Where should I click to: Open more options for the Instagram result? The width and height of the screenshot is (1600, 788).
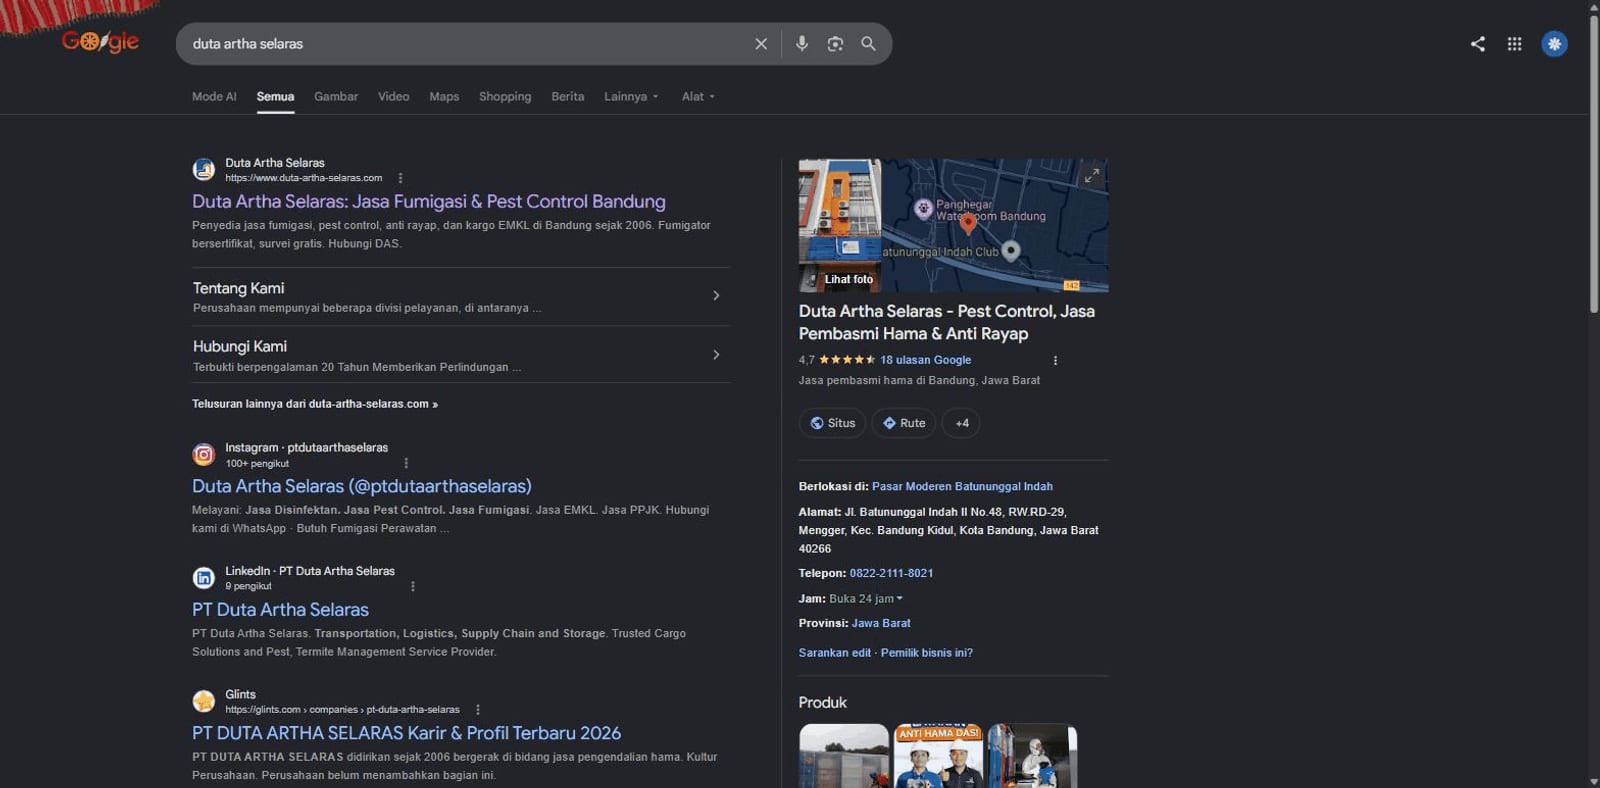click(406, 463)
